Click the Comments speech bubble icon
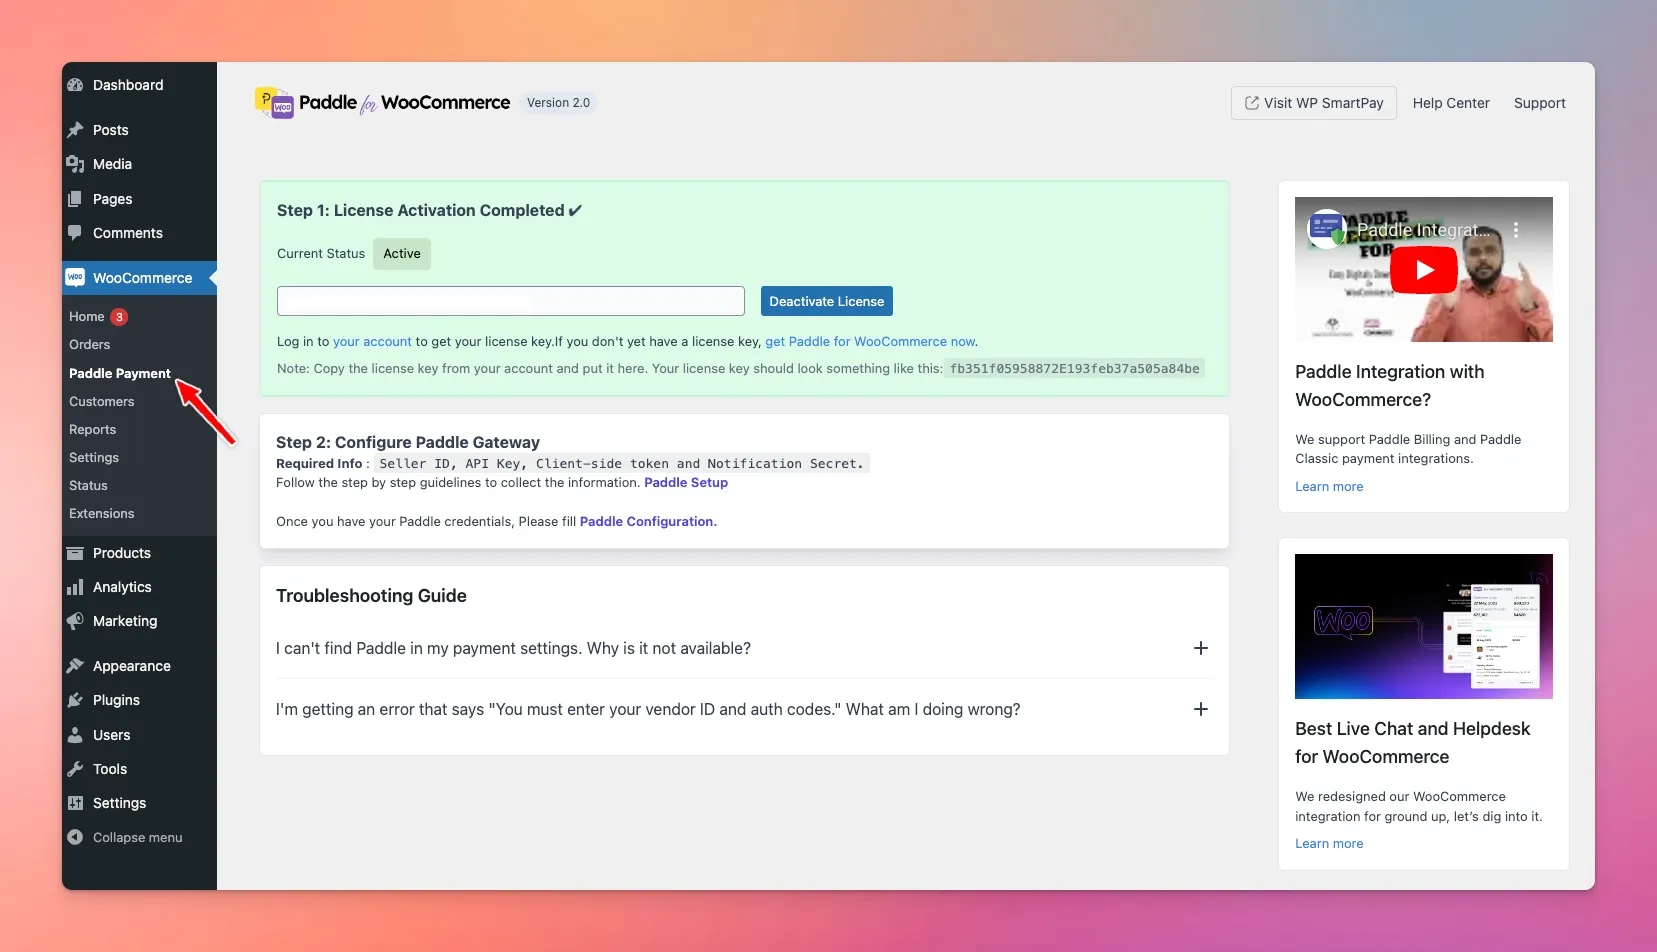The image size is (1657, 952). pyautogui.click(x=75, y=233)
